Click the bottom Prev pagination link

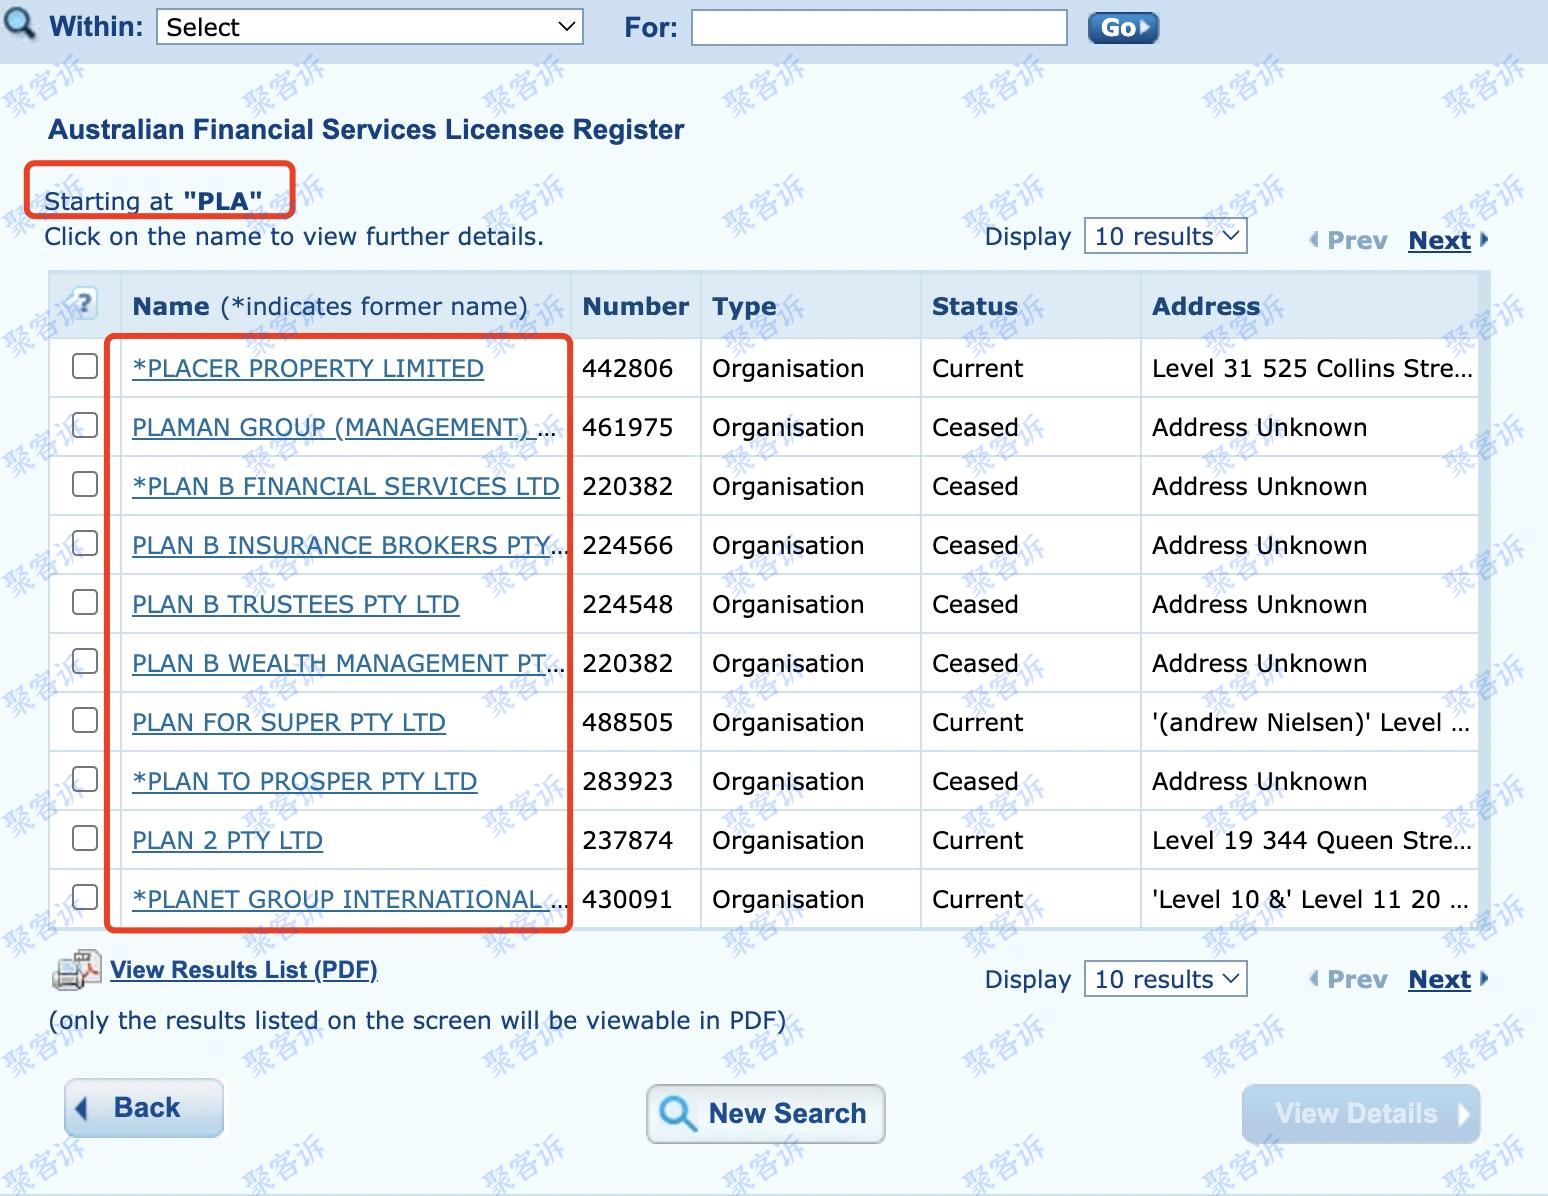point(1357,979)
